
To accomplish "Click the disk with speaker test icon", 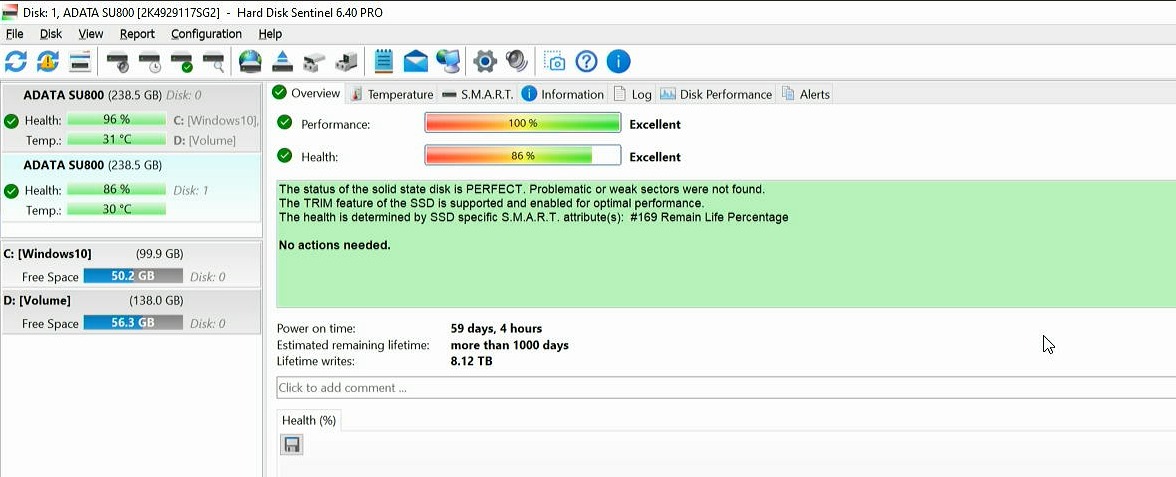I will [x=118, y=62].
